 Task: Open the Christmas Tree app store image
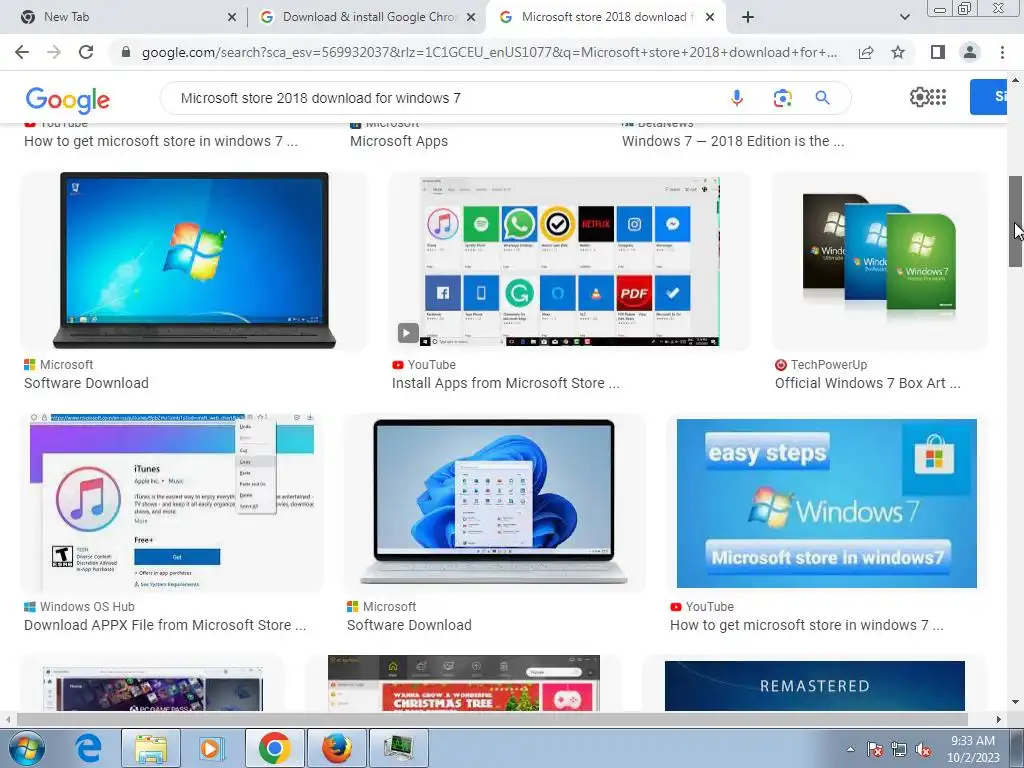coord(464,683)
